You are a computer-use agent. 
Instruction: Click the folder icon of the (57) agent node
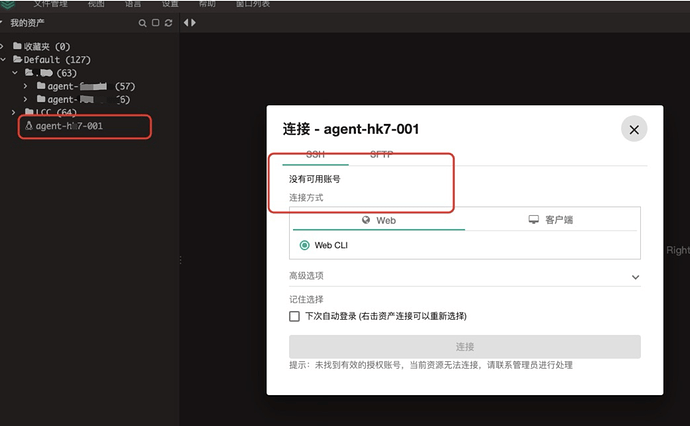point(41,86)
